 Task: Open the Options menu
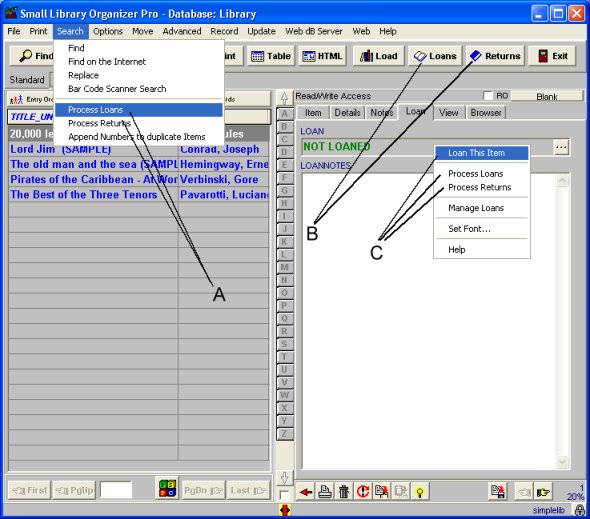108,31
